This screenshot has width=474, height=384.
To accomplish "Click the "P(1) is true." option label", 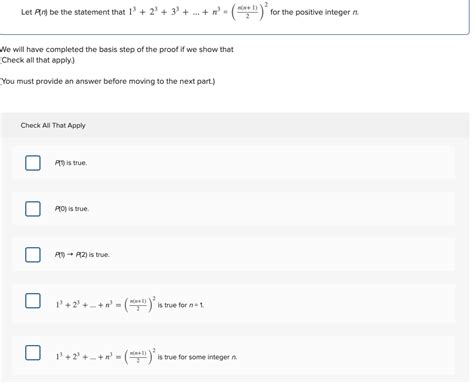I will (x=71, y=163).
